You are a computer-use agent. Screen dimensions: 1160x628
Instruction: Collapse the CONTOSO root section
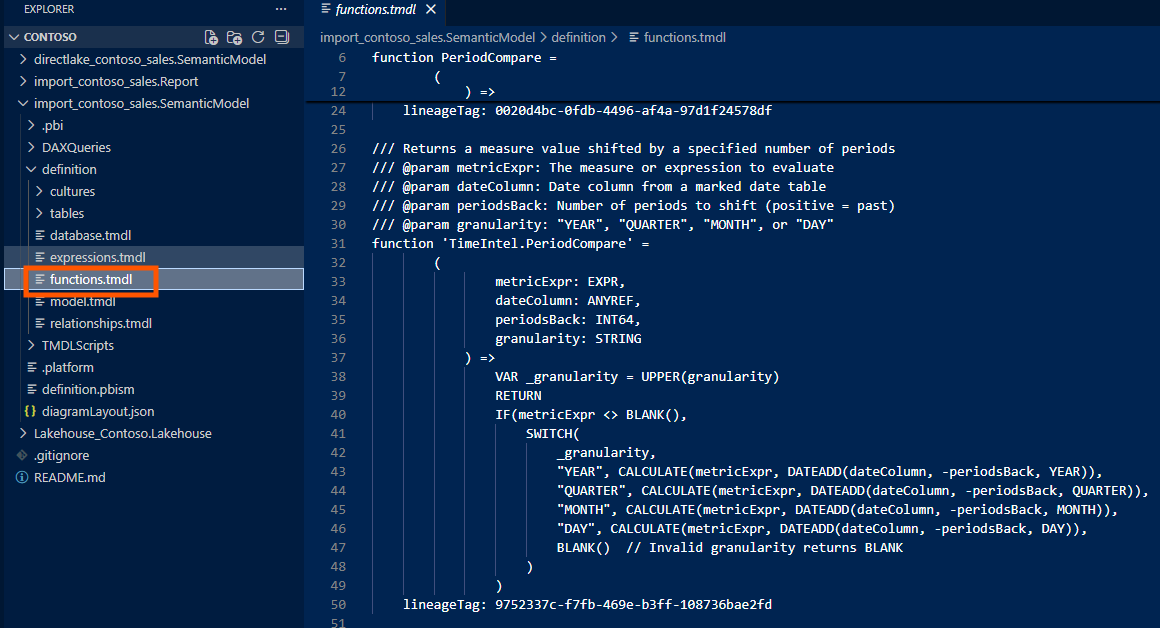point(14,37)
